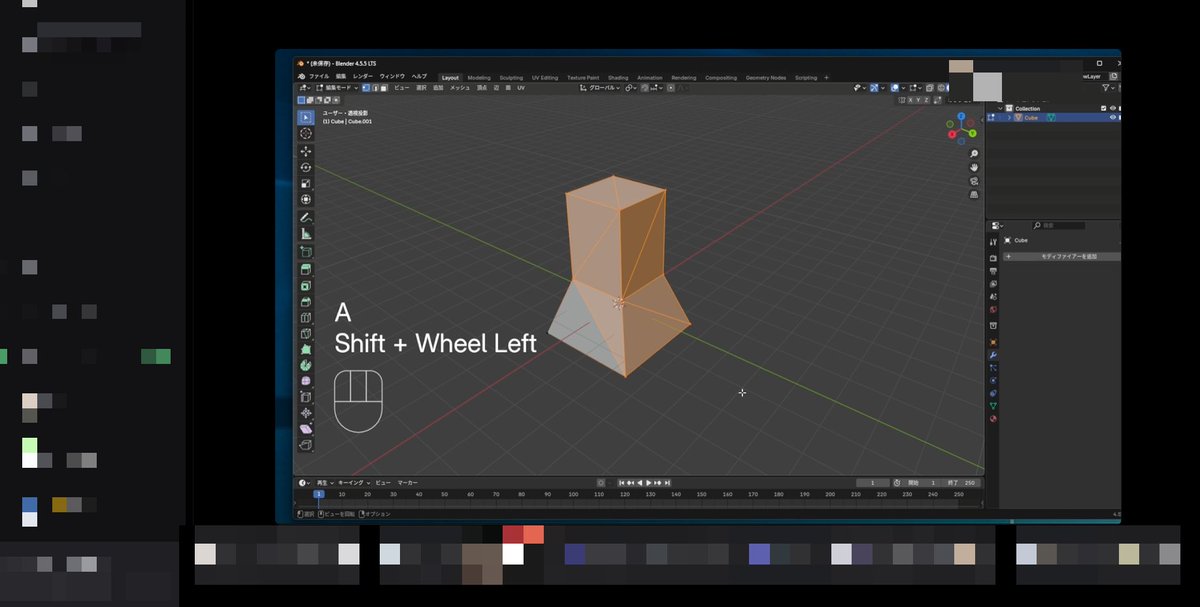Click the hand pan view gizmo

coord(974,167)
